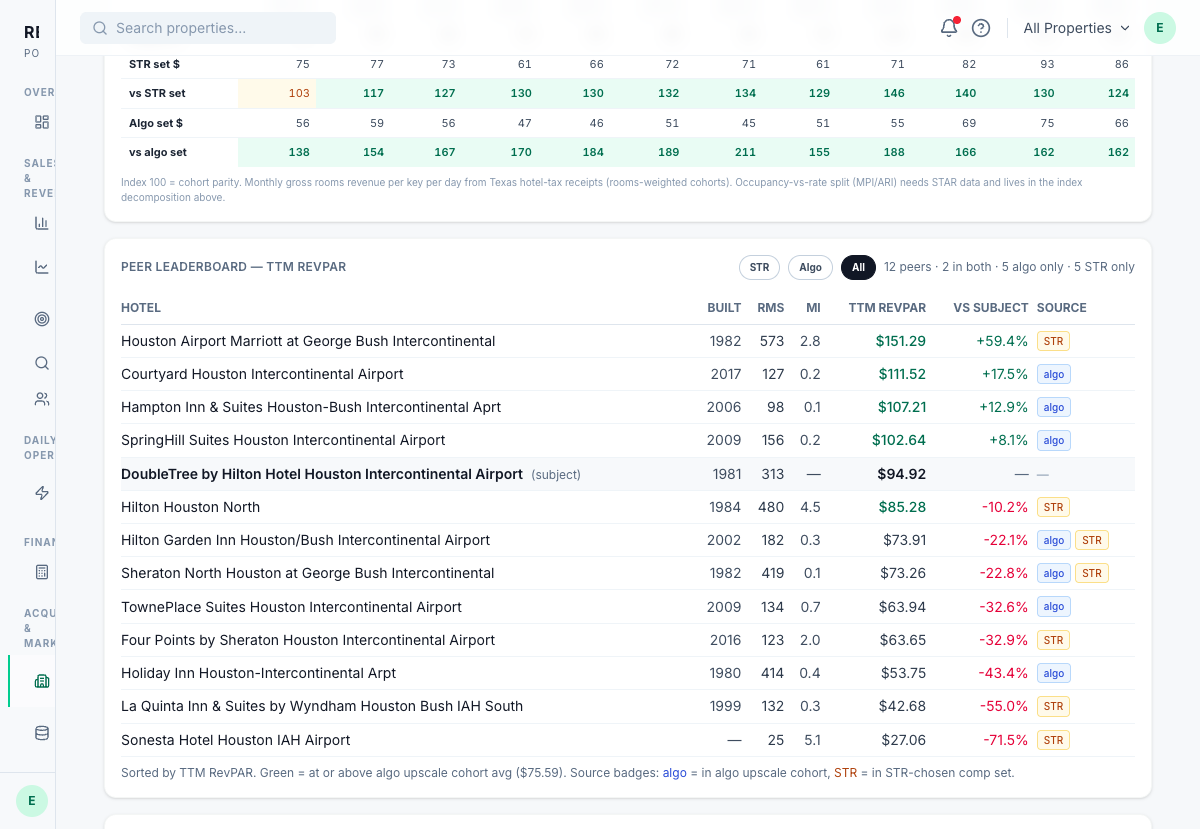Click the $151.29 TTM RevPAR value

pos(901,341)
